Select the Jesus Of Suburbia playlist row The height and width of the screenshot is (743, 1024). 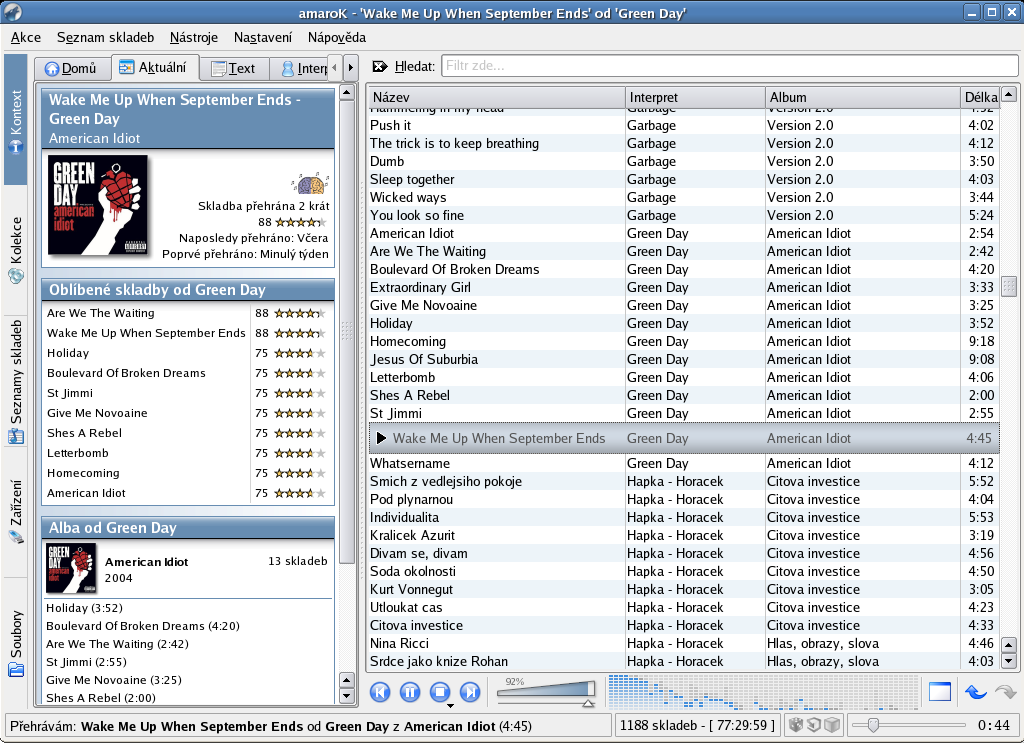tap(682, 359)
